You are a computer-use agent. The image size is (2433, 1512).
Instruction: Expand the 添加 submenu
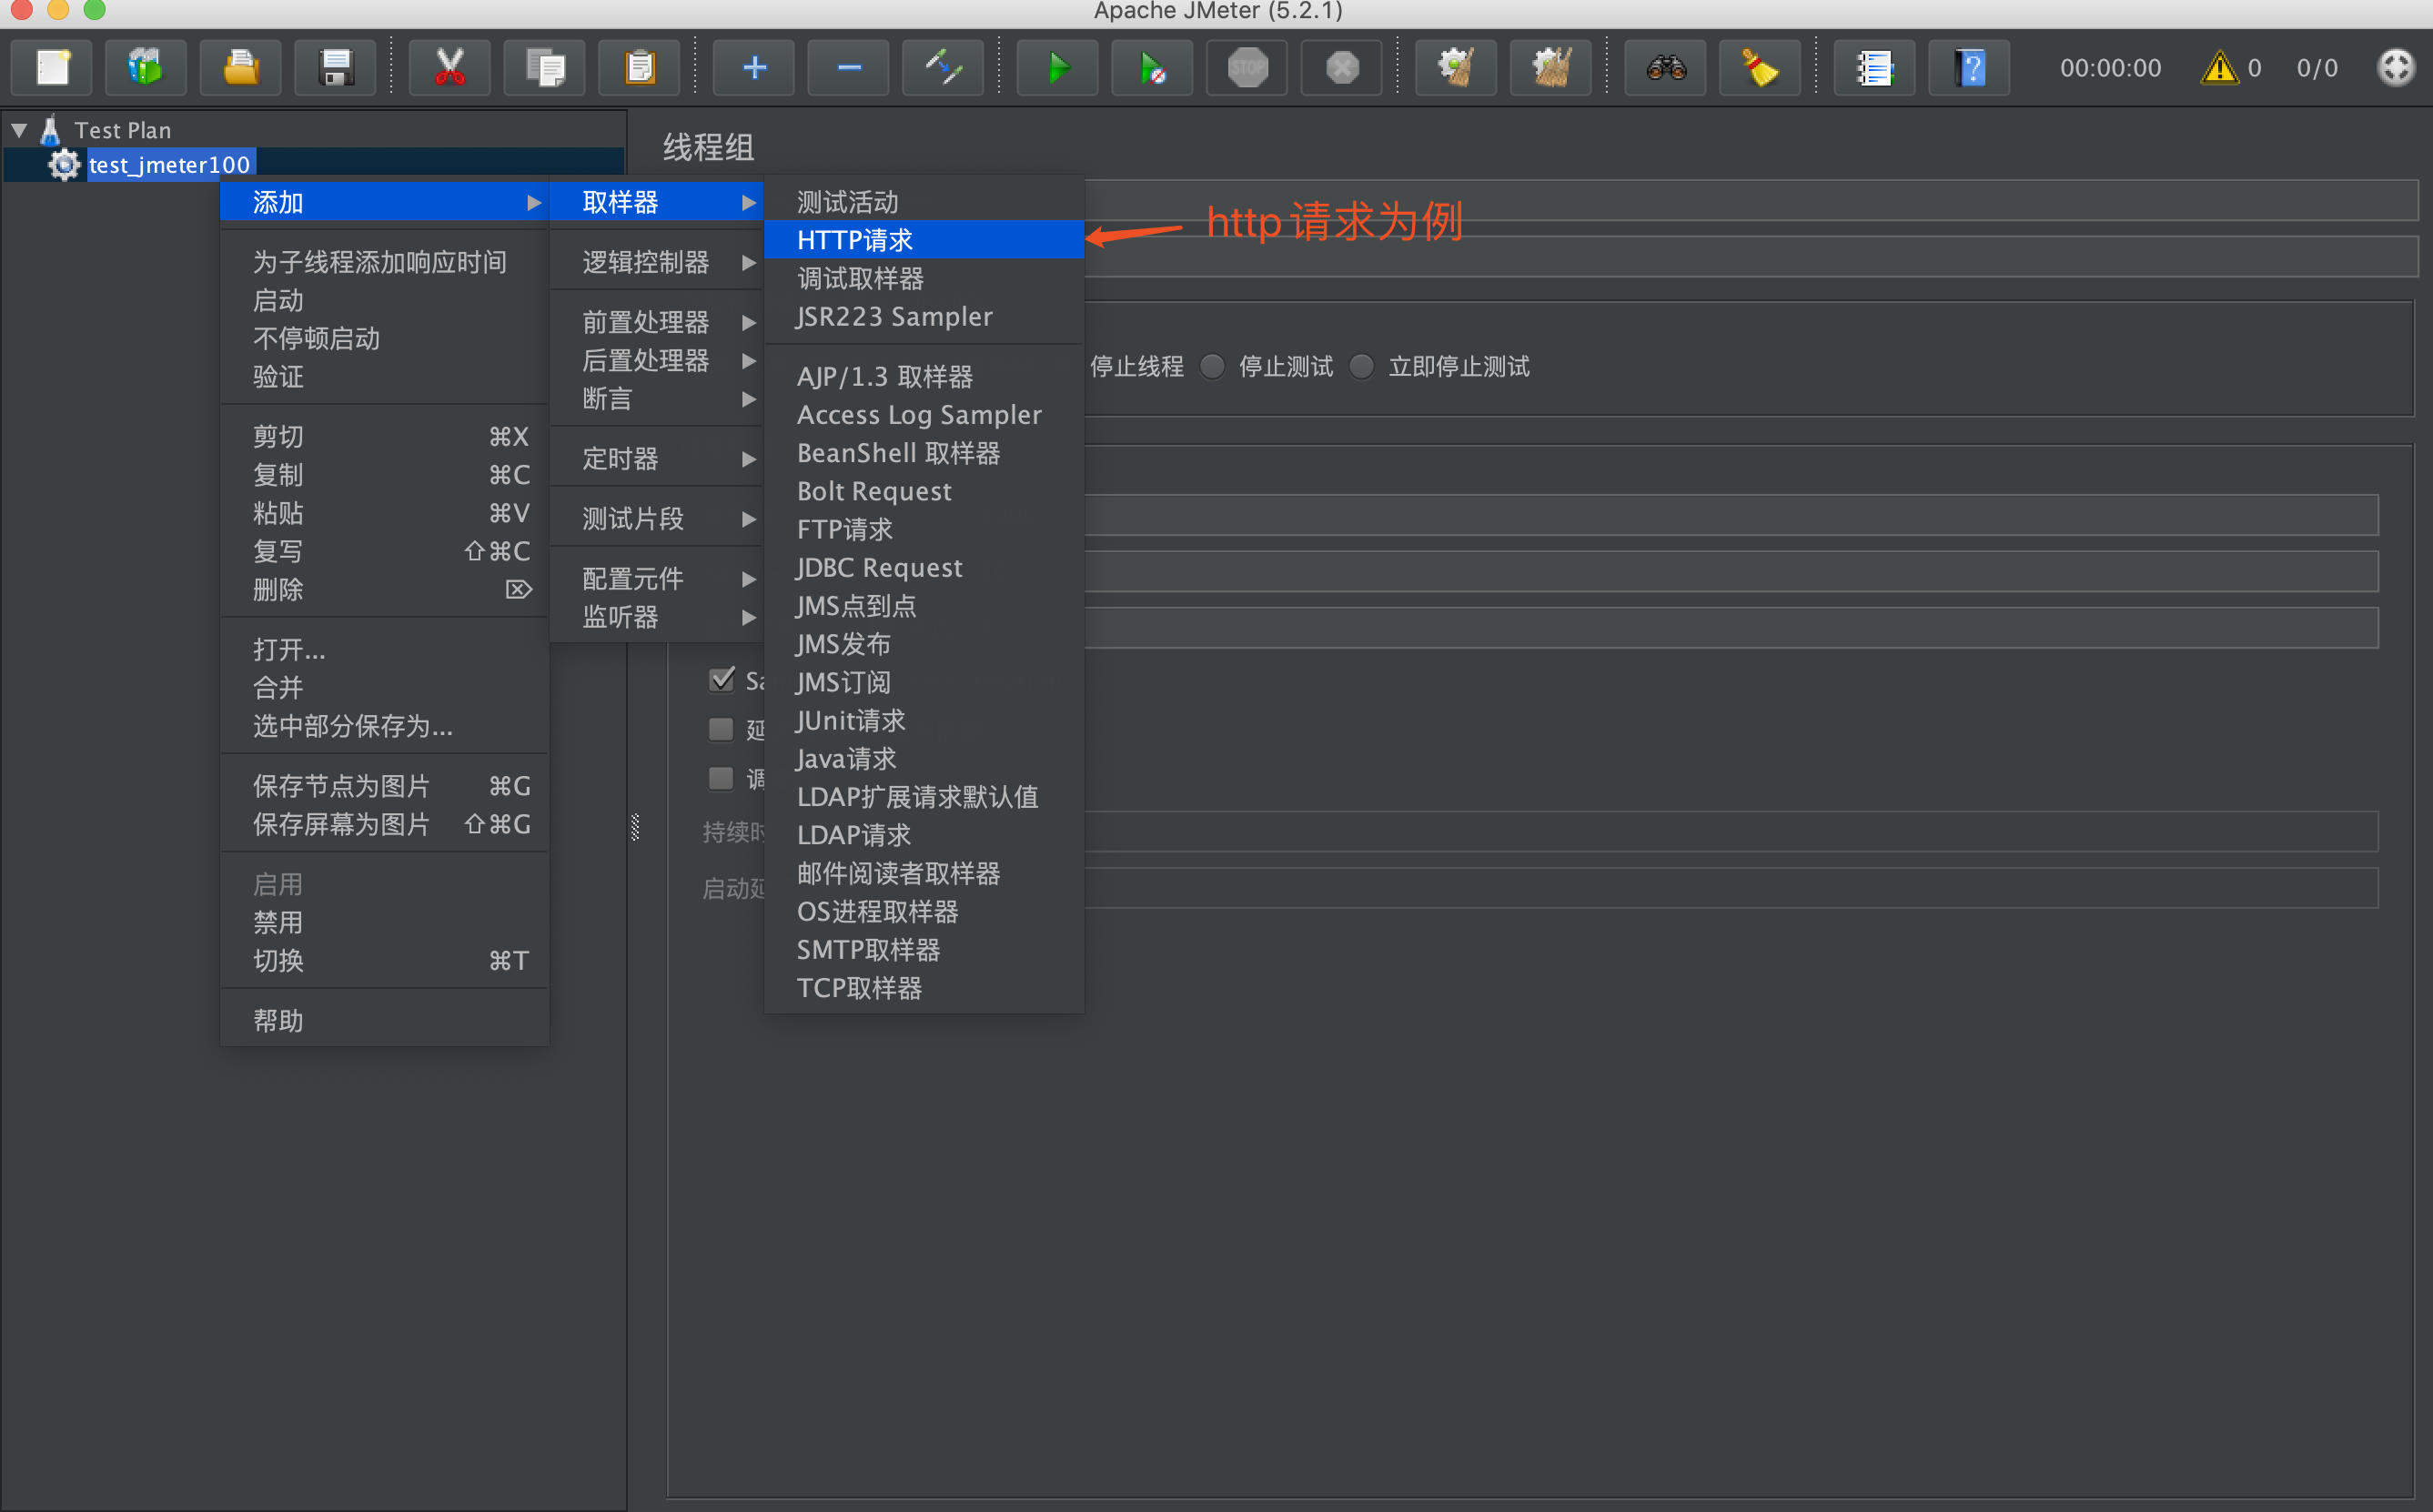384,202
